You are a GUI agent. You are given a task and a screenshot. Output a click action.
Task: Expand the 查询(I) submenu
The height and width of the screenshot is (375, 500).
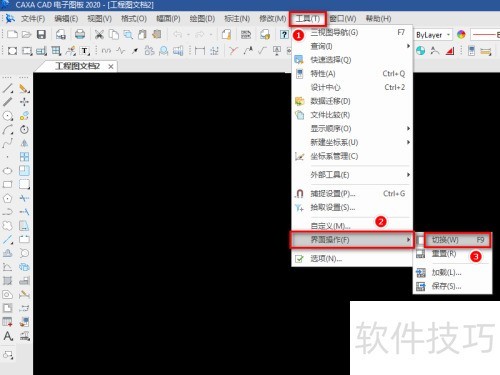pyautogui.click(x=352, y=46)
